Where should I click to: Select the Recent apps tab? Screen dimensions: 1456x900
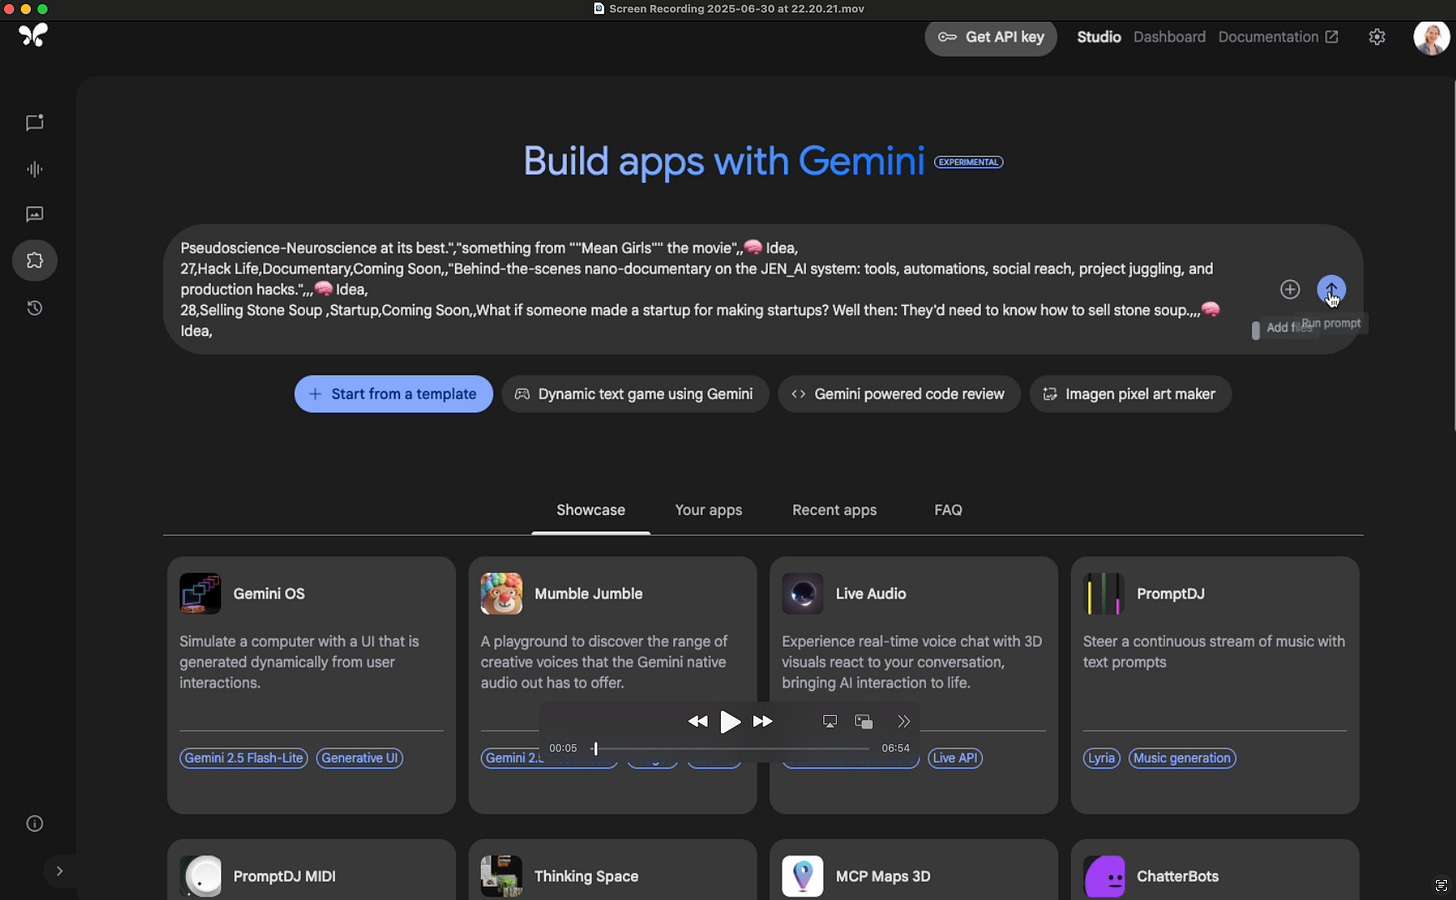click(x=834, y=510)
